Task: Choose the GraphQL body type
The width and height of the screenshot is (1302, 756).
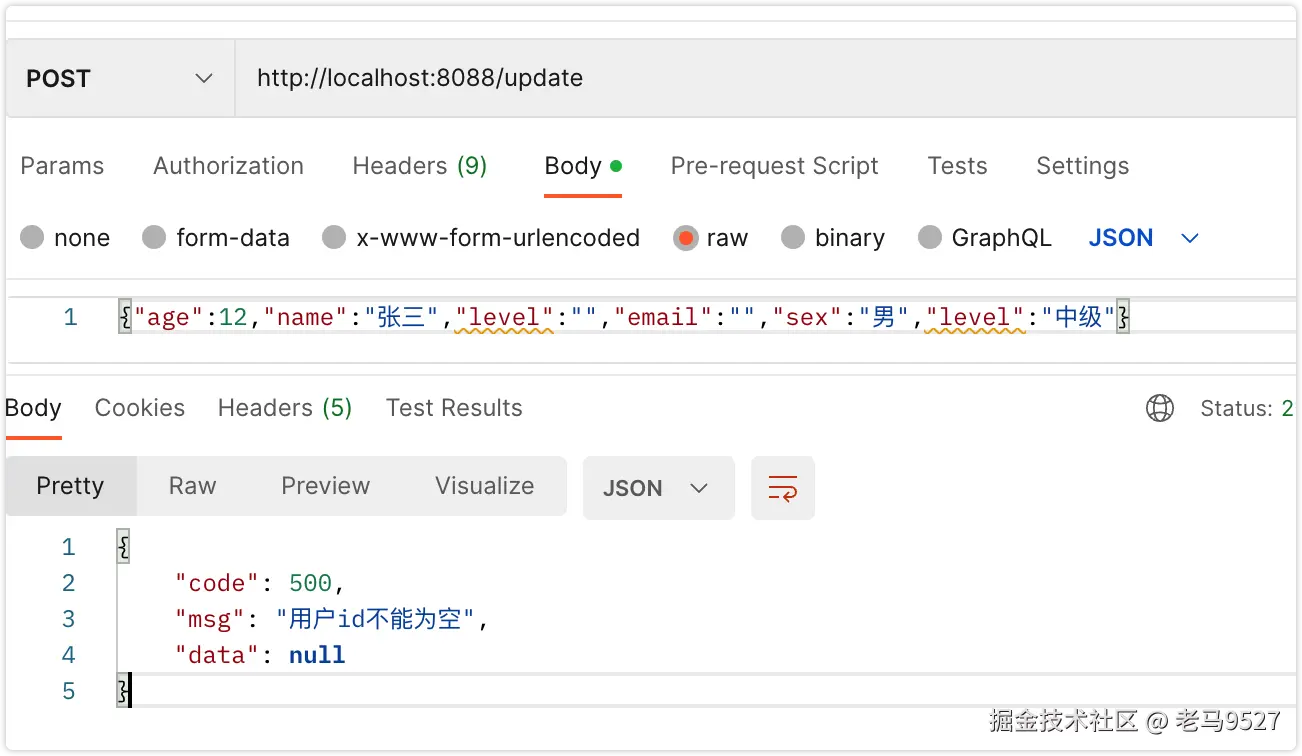Action: [x=930, y=238]
